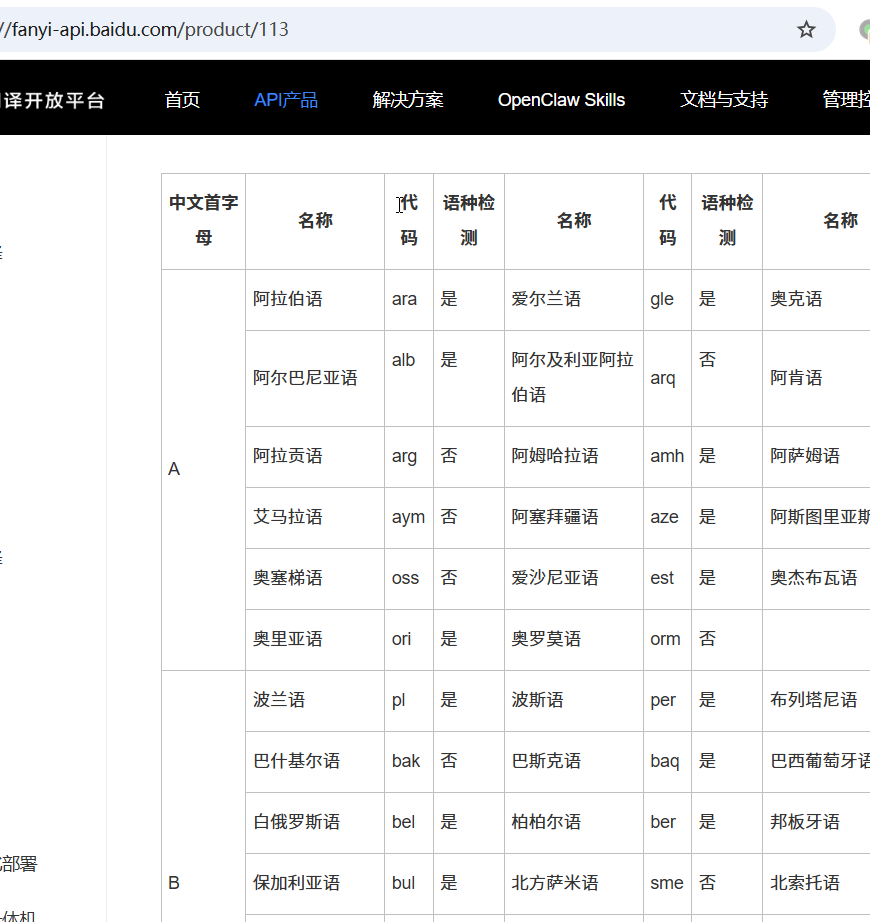
Task: Select the code cell orm
Action: [668, 640]
